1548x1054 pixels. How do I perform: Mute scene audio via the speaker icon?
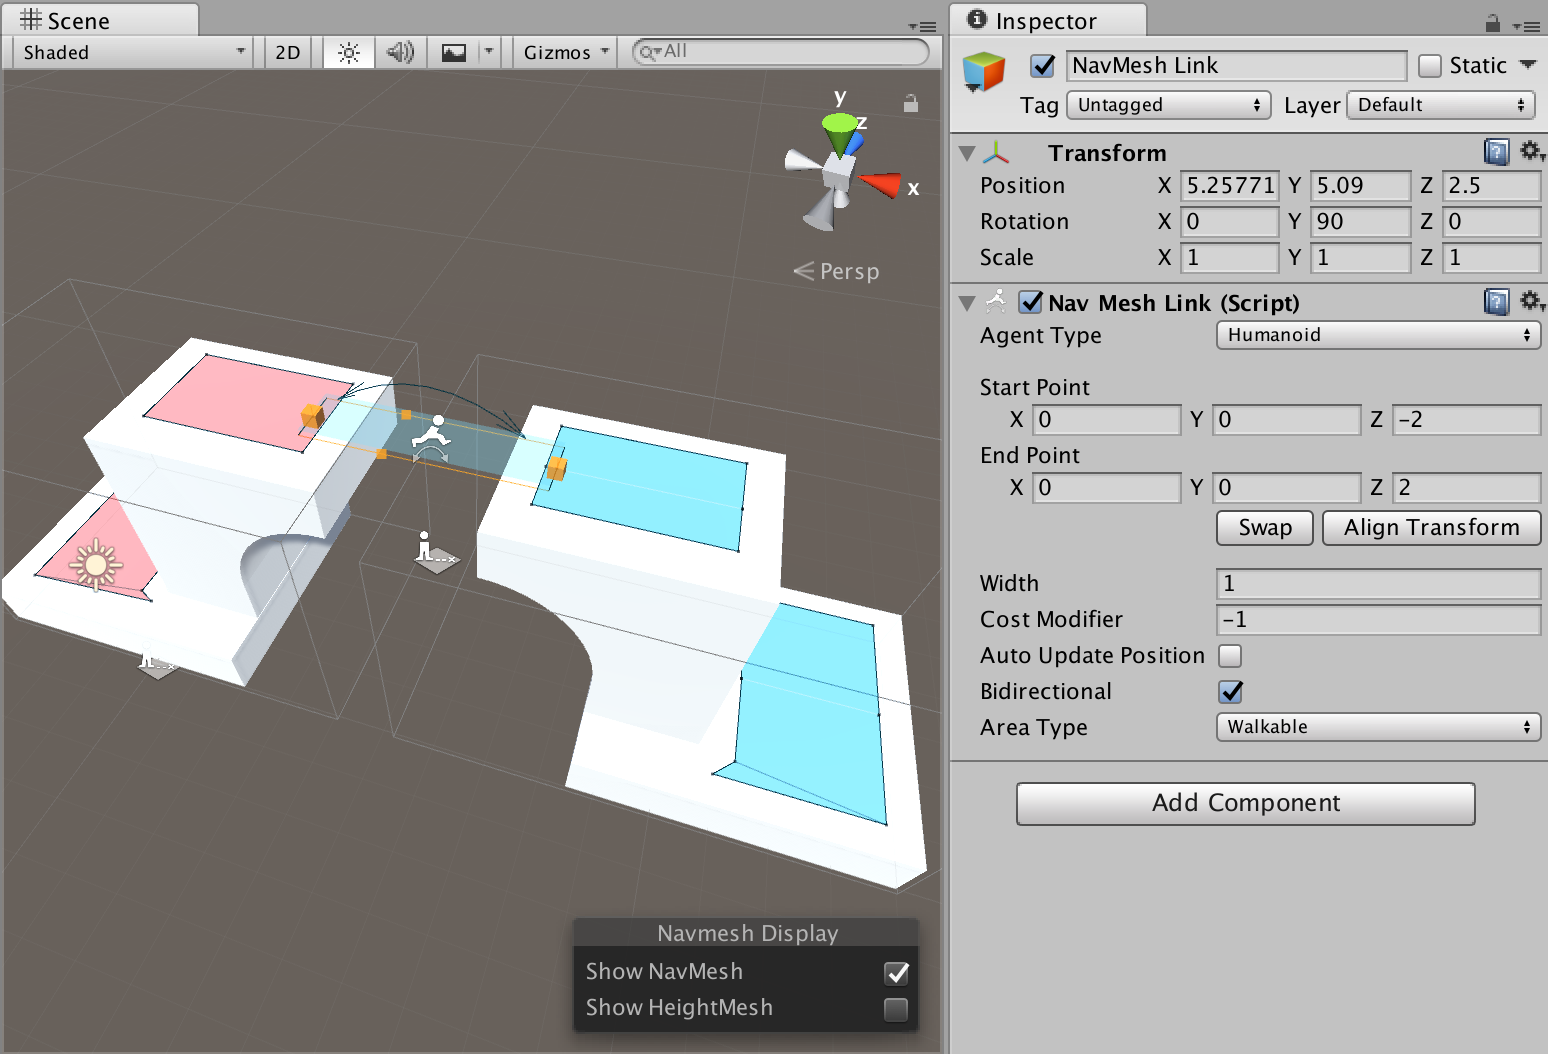click(399, 52)
